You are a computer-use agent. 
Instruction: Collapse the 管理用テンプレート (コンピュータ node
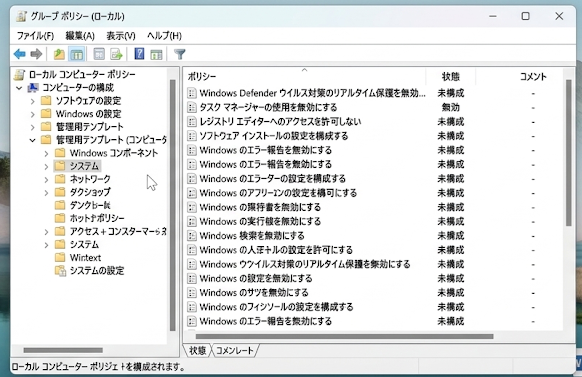coord(33,140)
